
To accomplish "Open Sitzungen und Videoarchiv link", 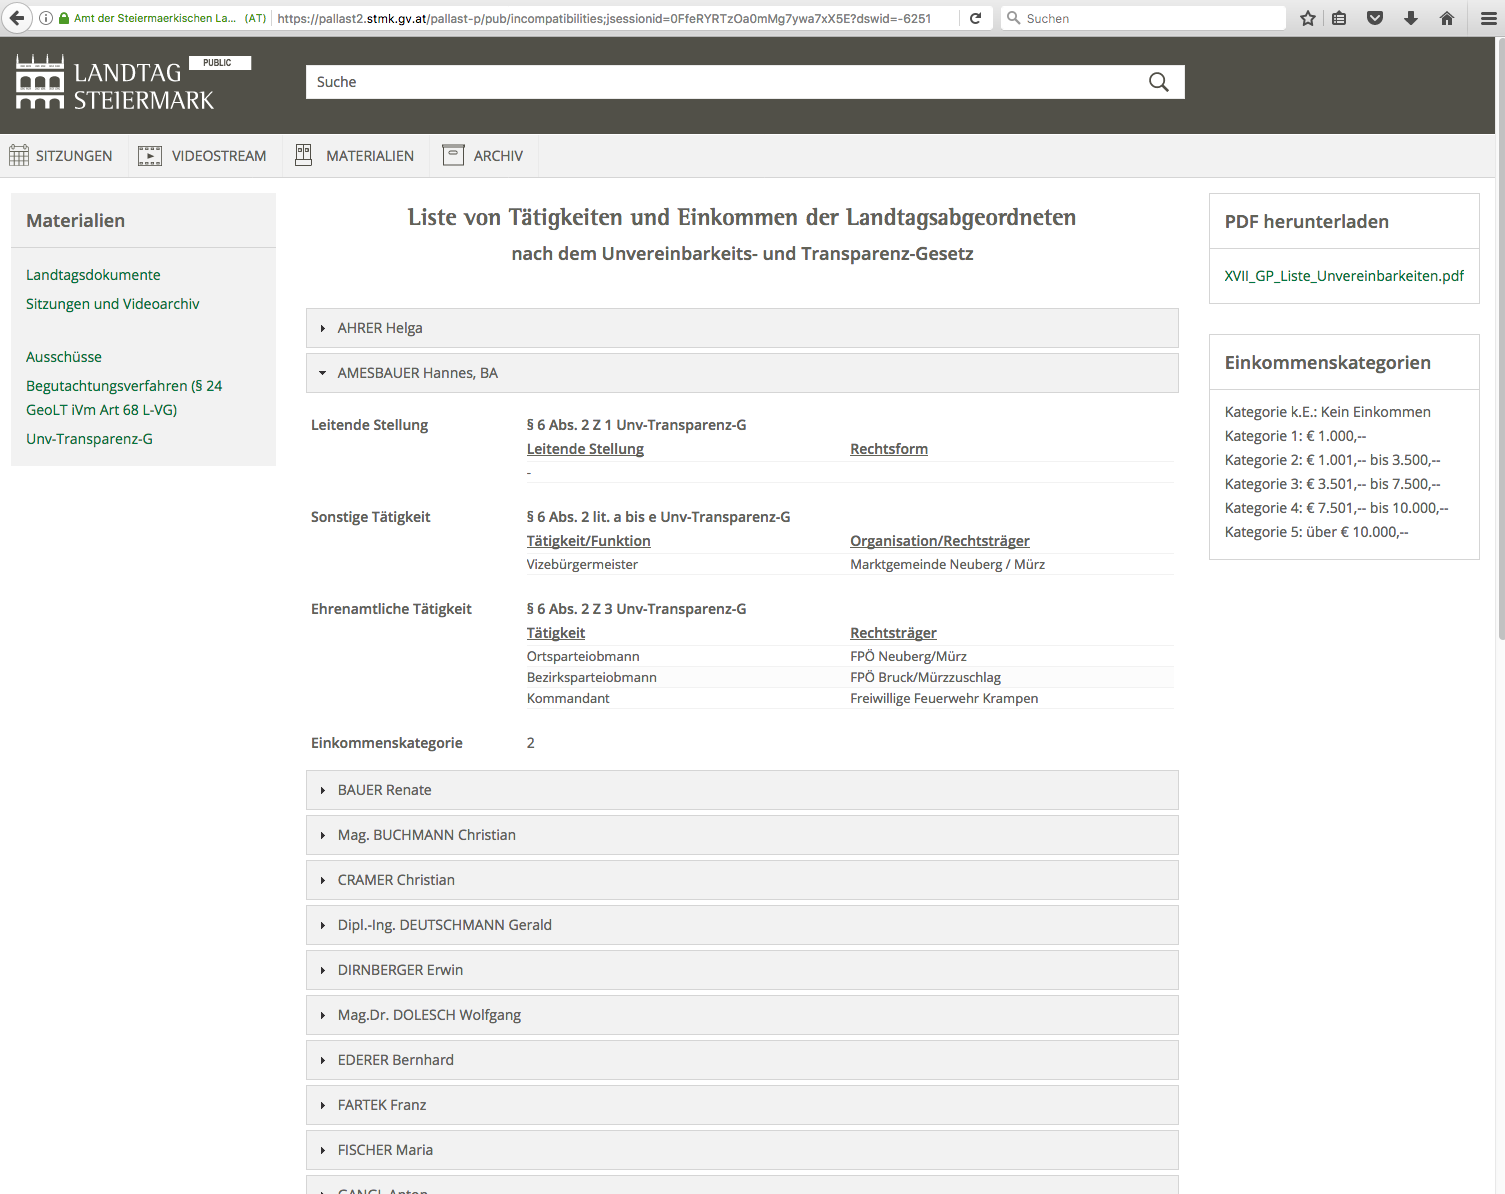I will [113, 304].
